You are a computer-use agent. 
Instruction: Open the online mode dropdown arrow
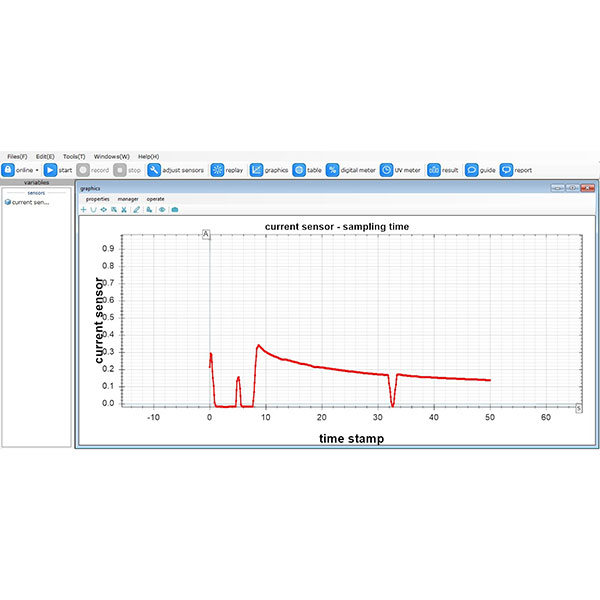pyautogui.click(x=37, y=170)
